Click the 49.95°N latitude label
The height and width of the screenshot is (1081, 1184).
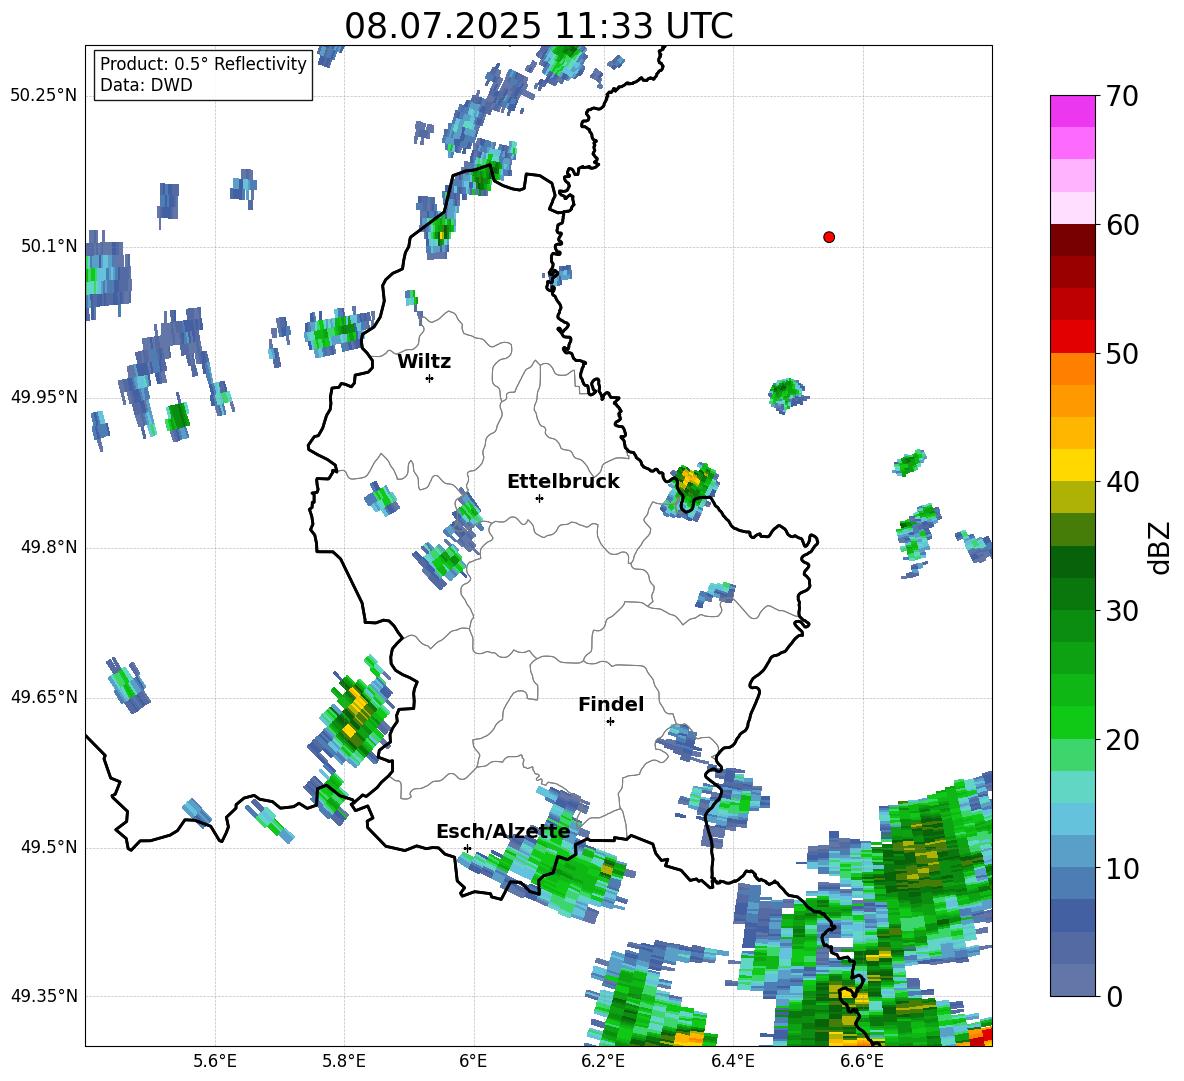(x=44, y=397)
